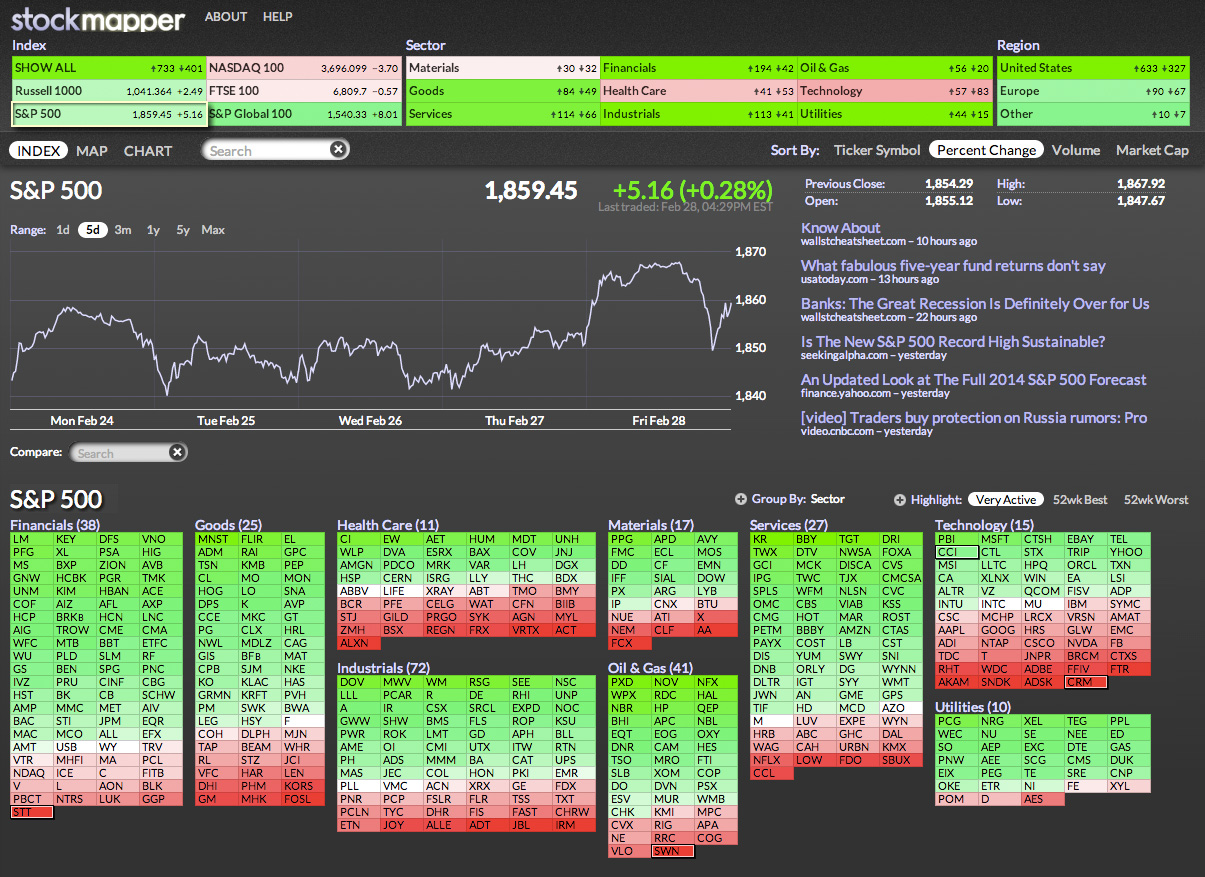Filter by the Technology sector button
Image resolution: width=1205 pixels, height=877 pixels.
[895, 91]
